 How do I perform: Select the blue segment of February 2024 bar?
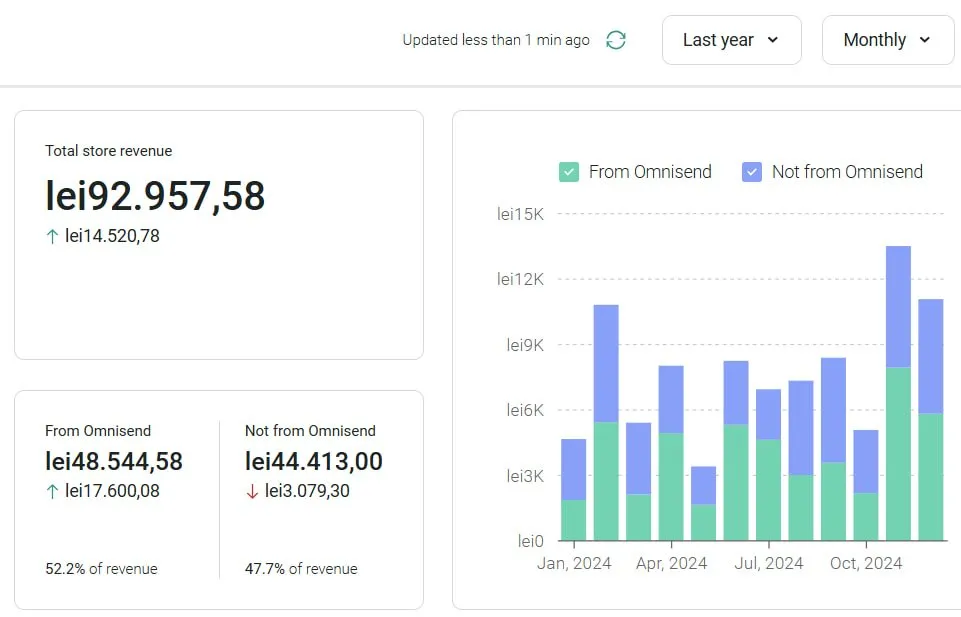tap(606, 362)
